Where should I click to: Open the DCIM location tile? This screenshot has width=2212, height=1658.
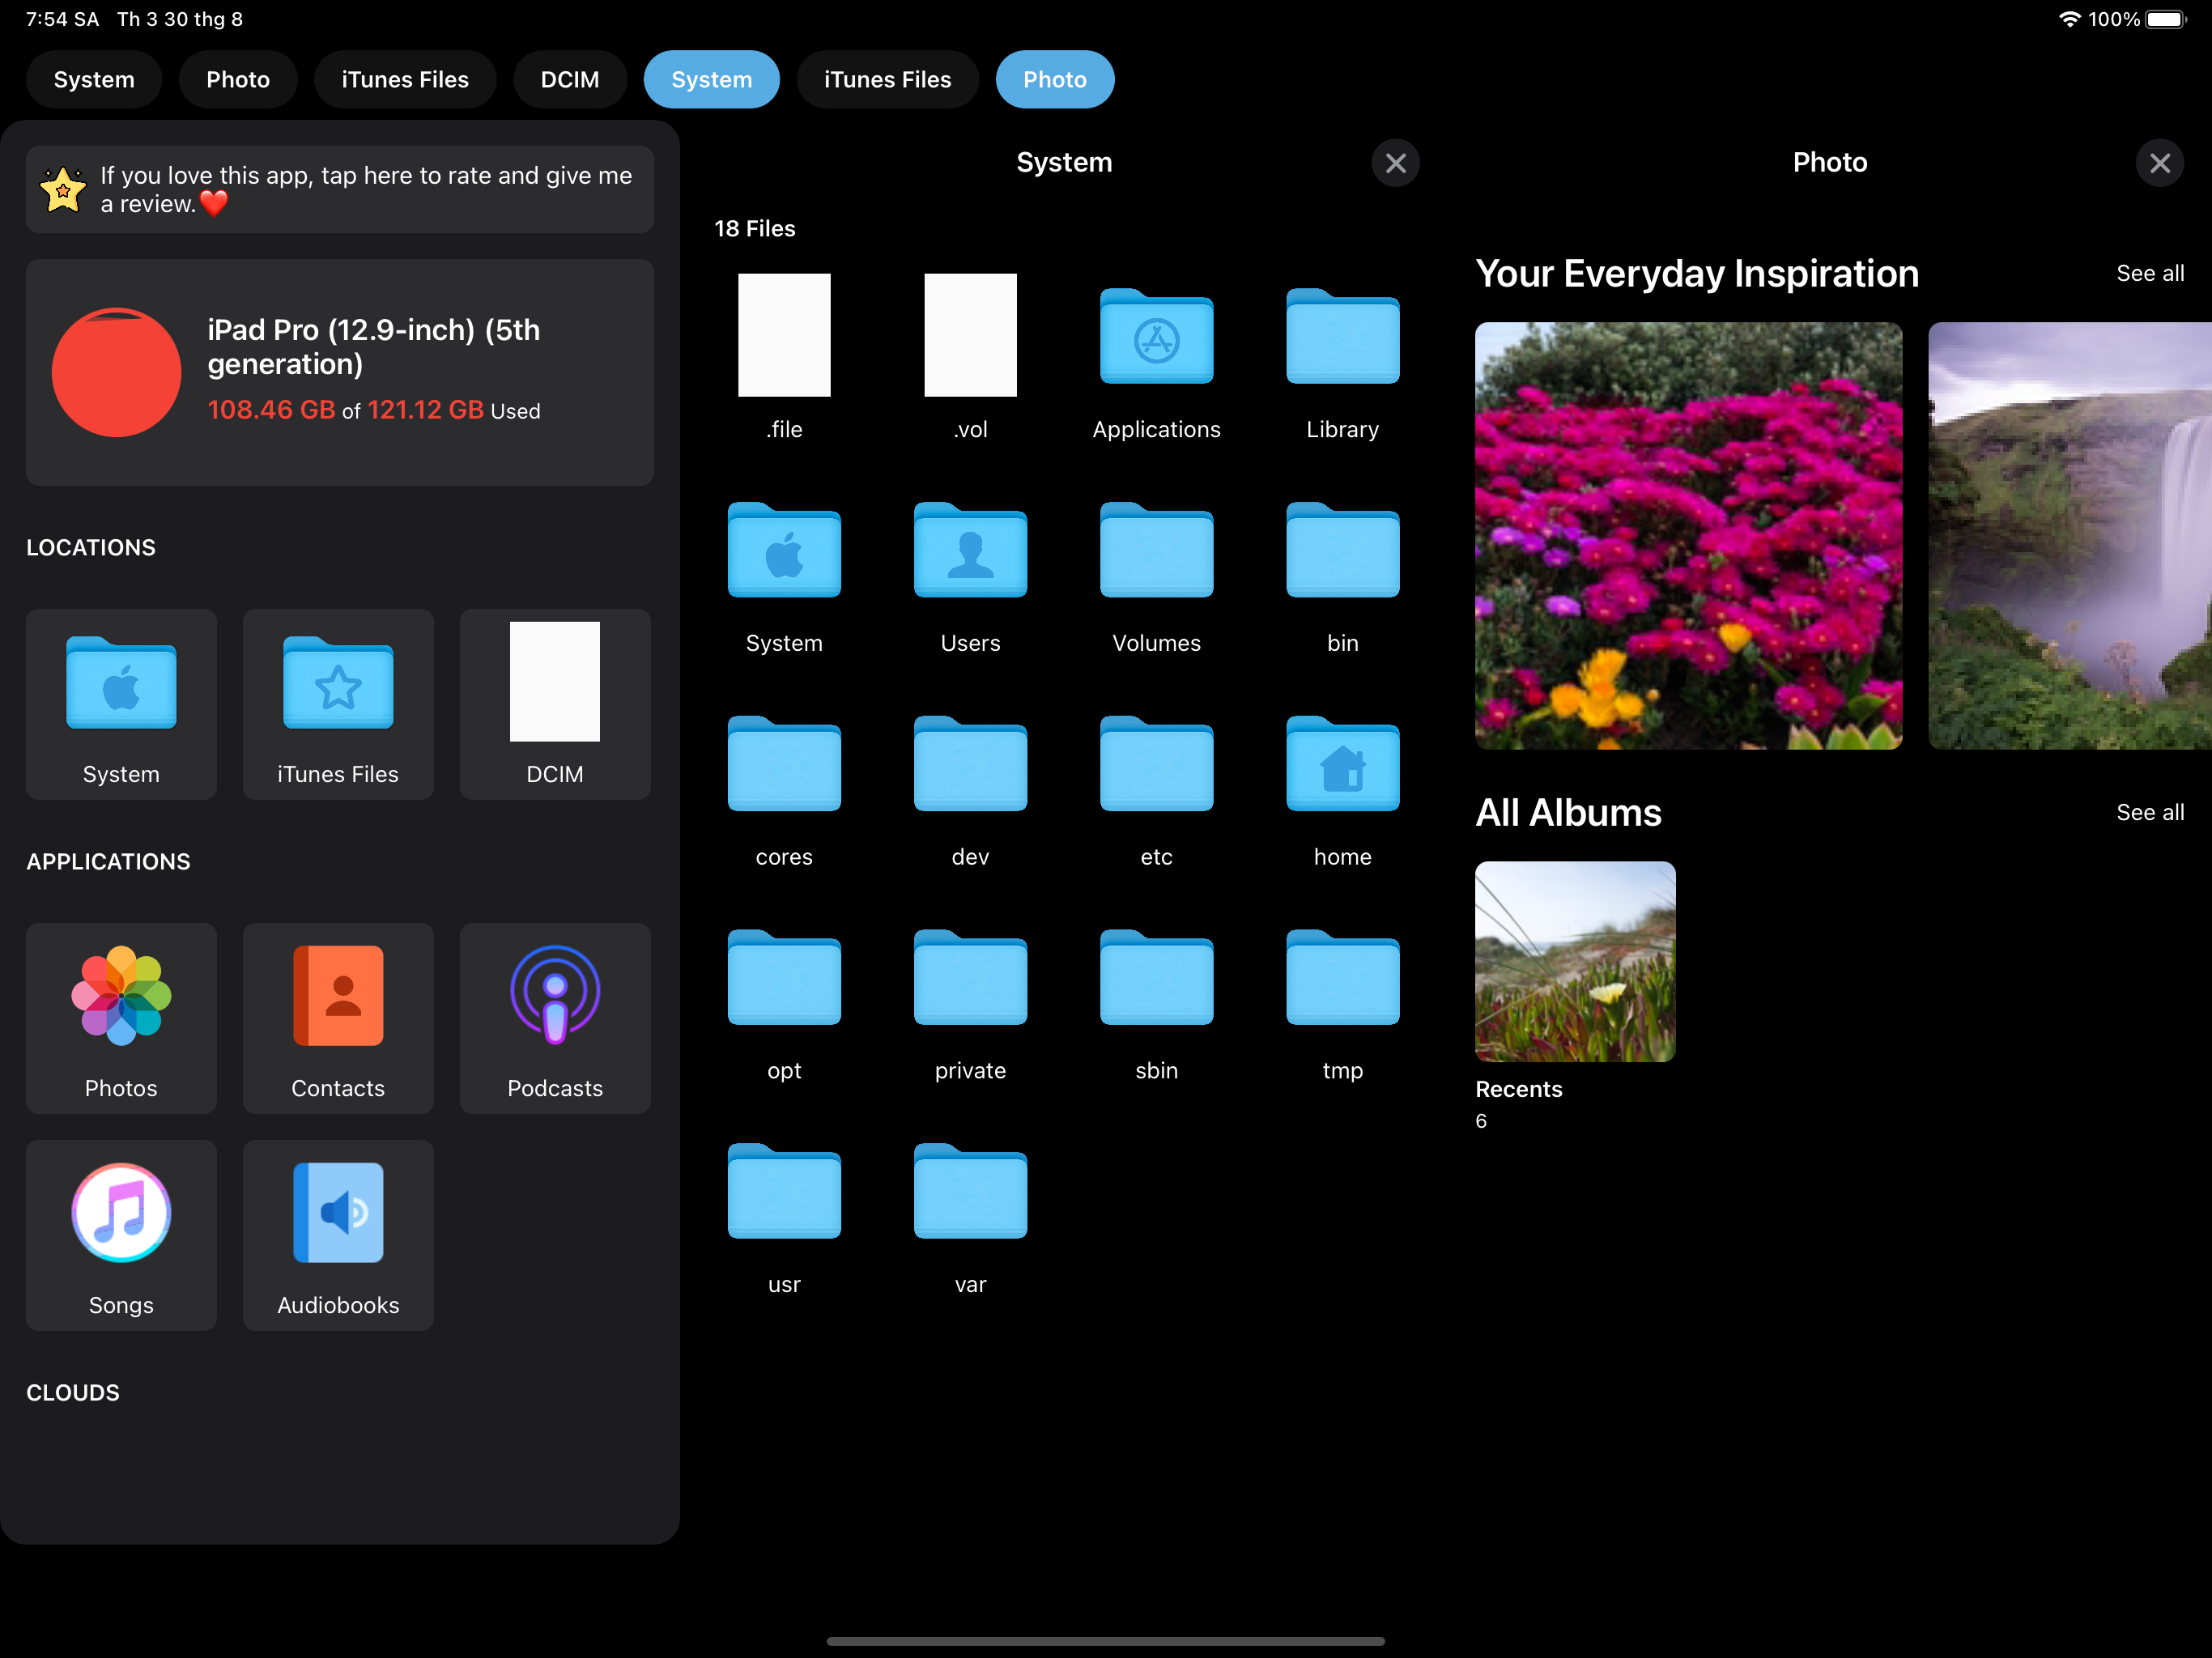pyautogui.click(x=555, y=703)
